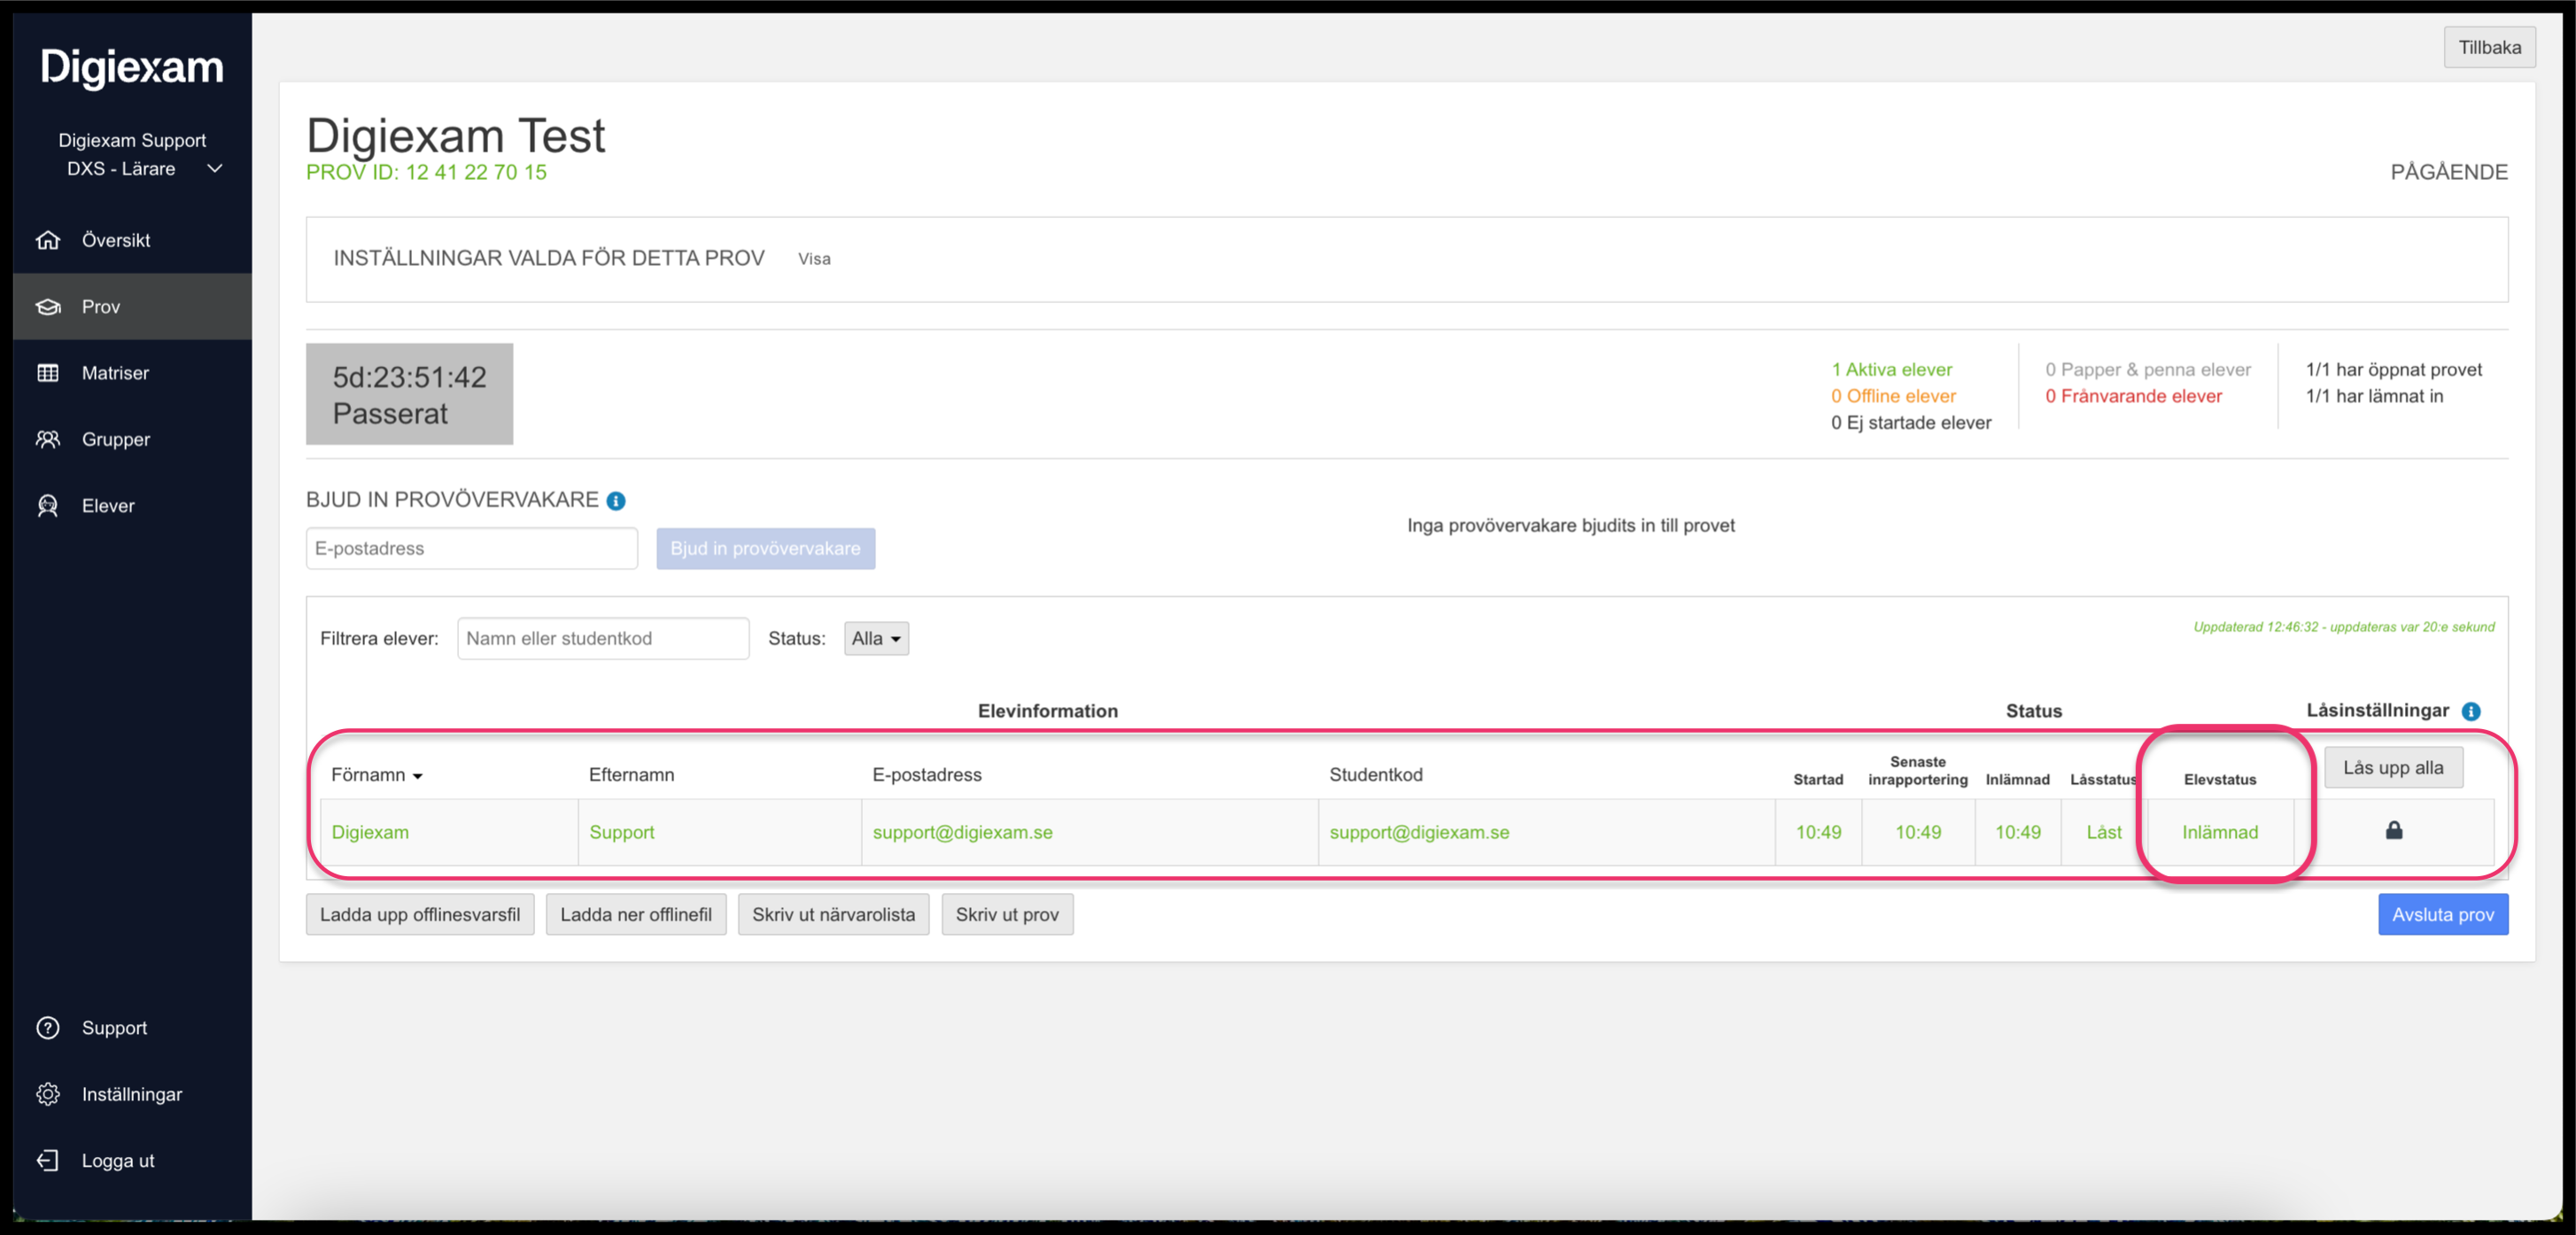Click the Grupper people icon

[x=48, y=439]
